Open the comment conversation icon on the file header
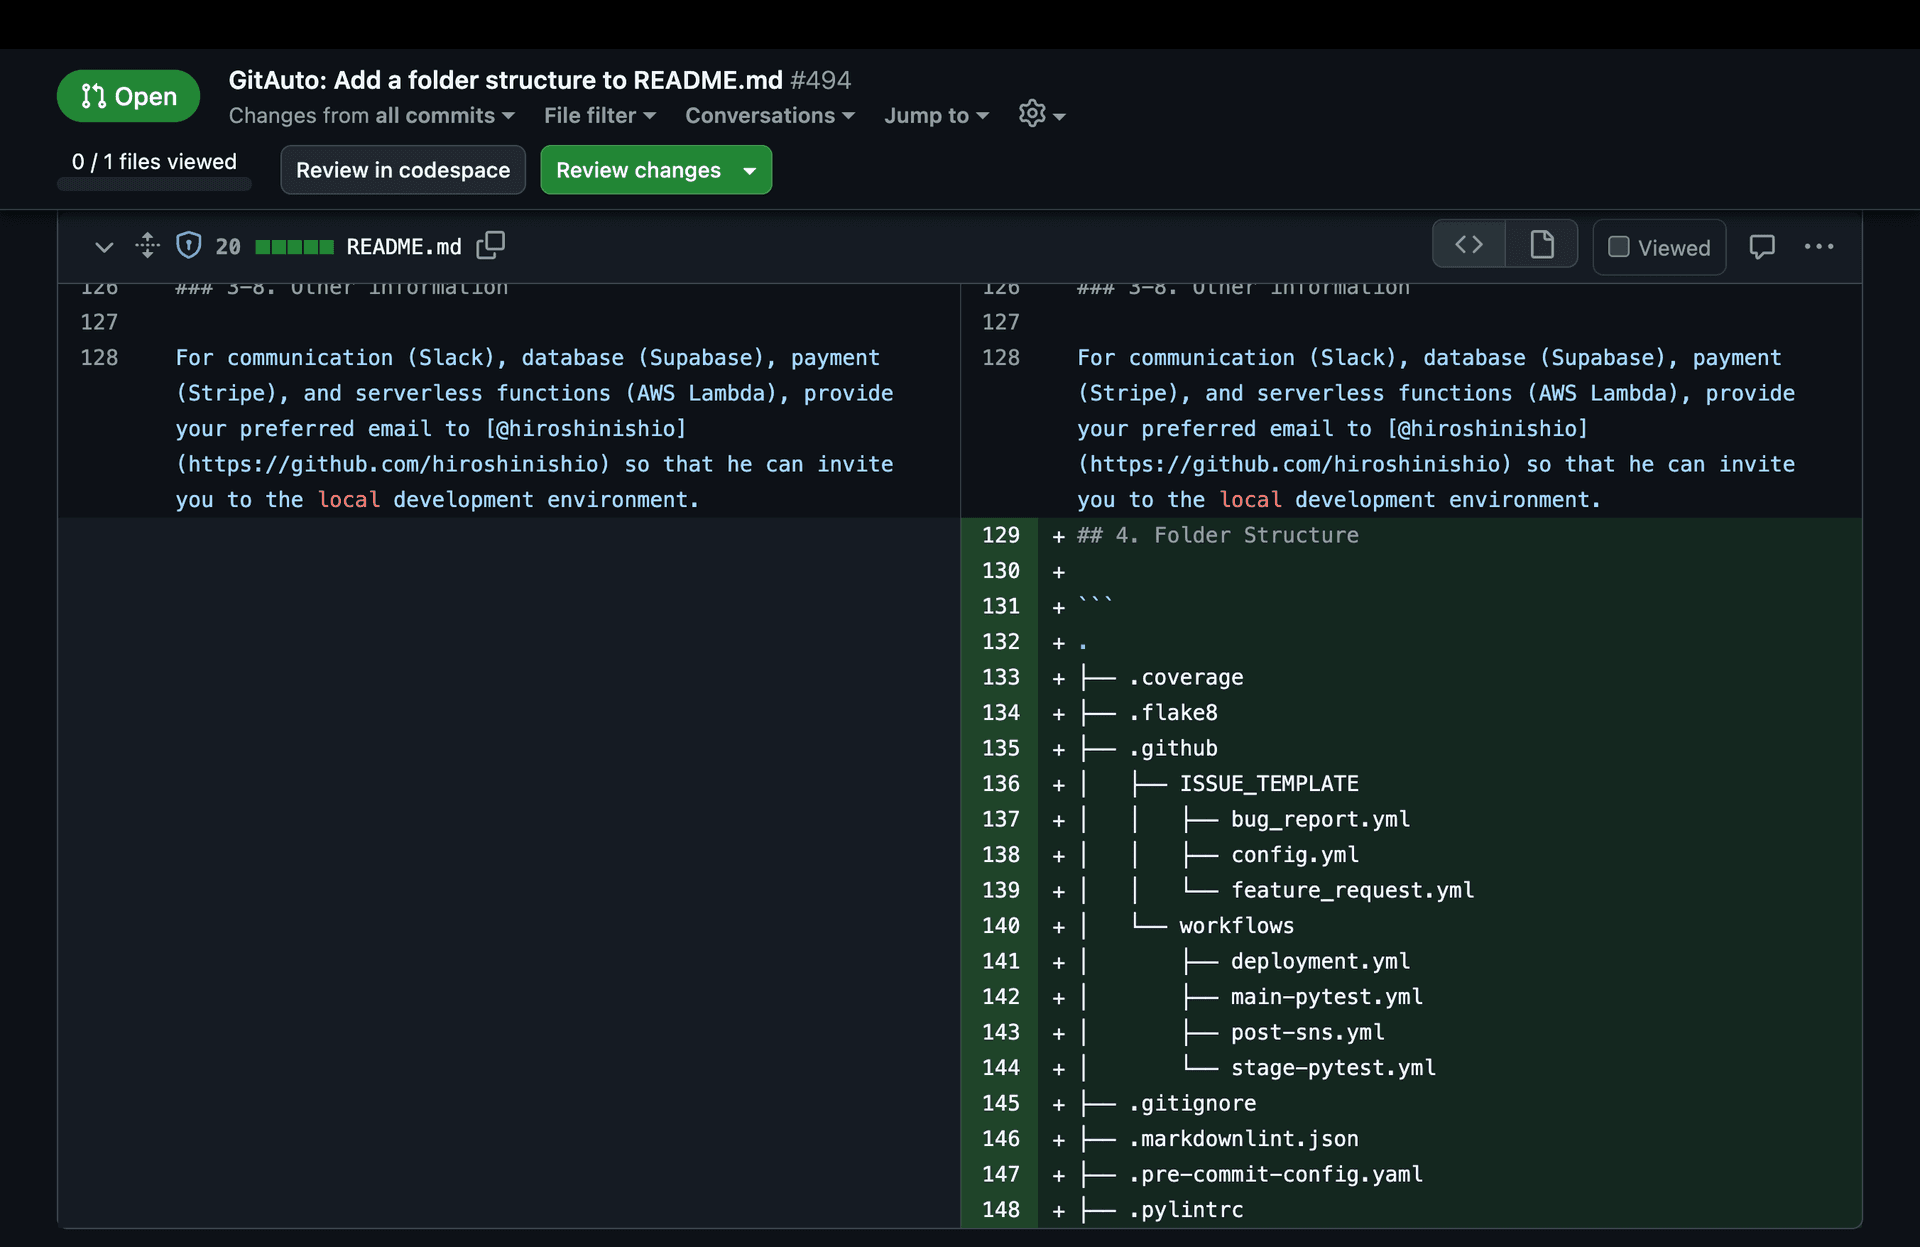 tap(1762, 247)
